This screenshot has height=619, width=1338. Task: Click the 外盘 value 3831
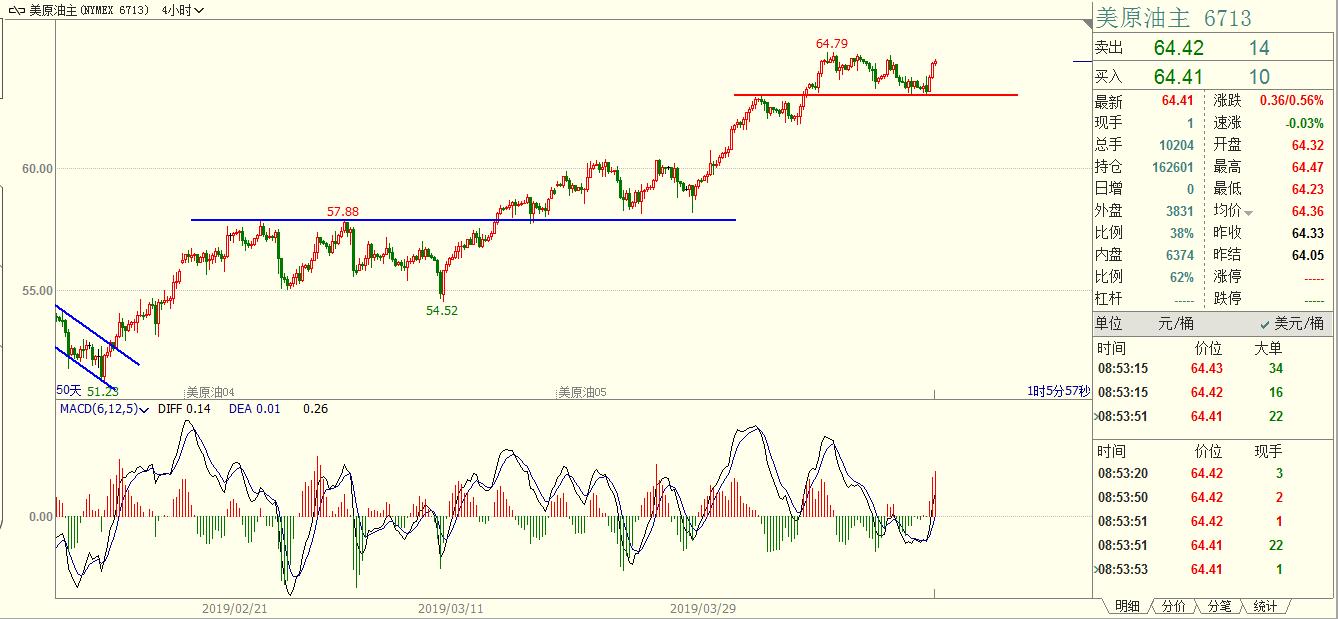point(1179,212)
